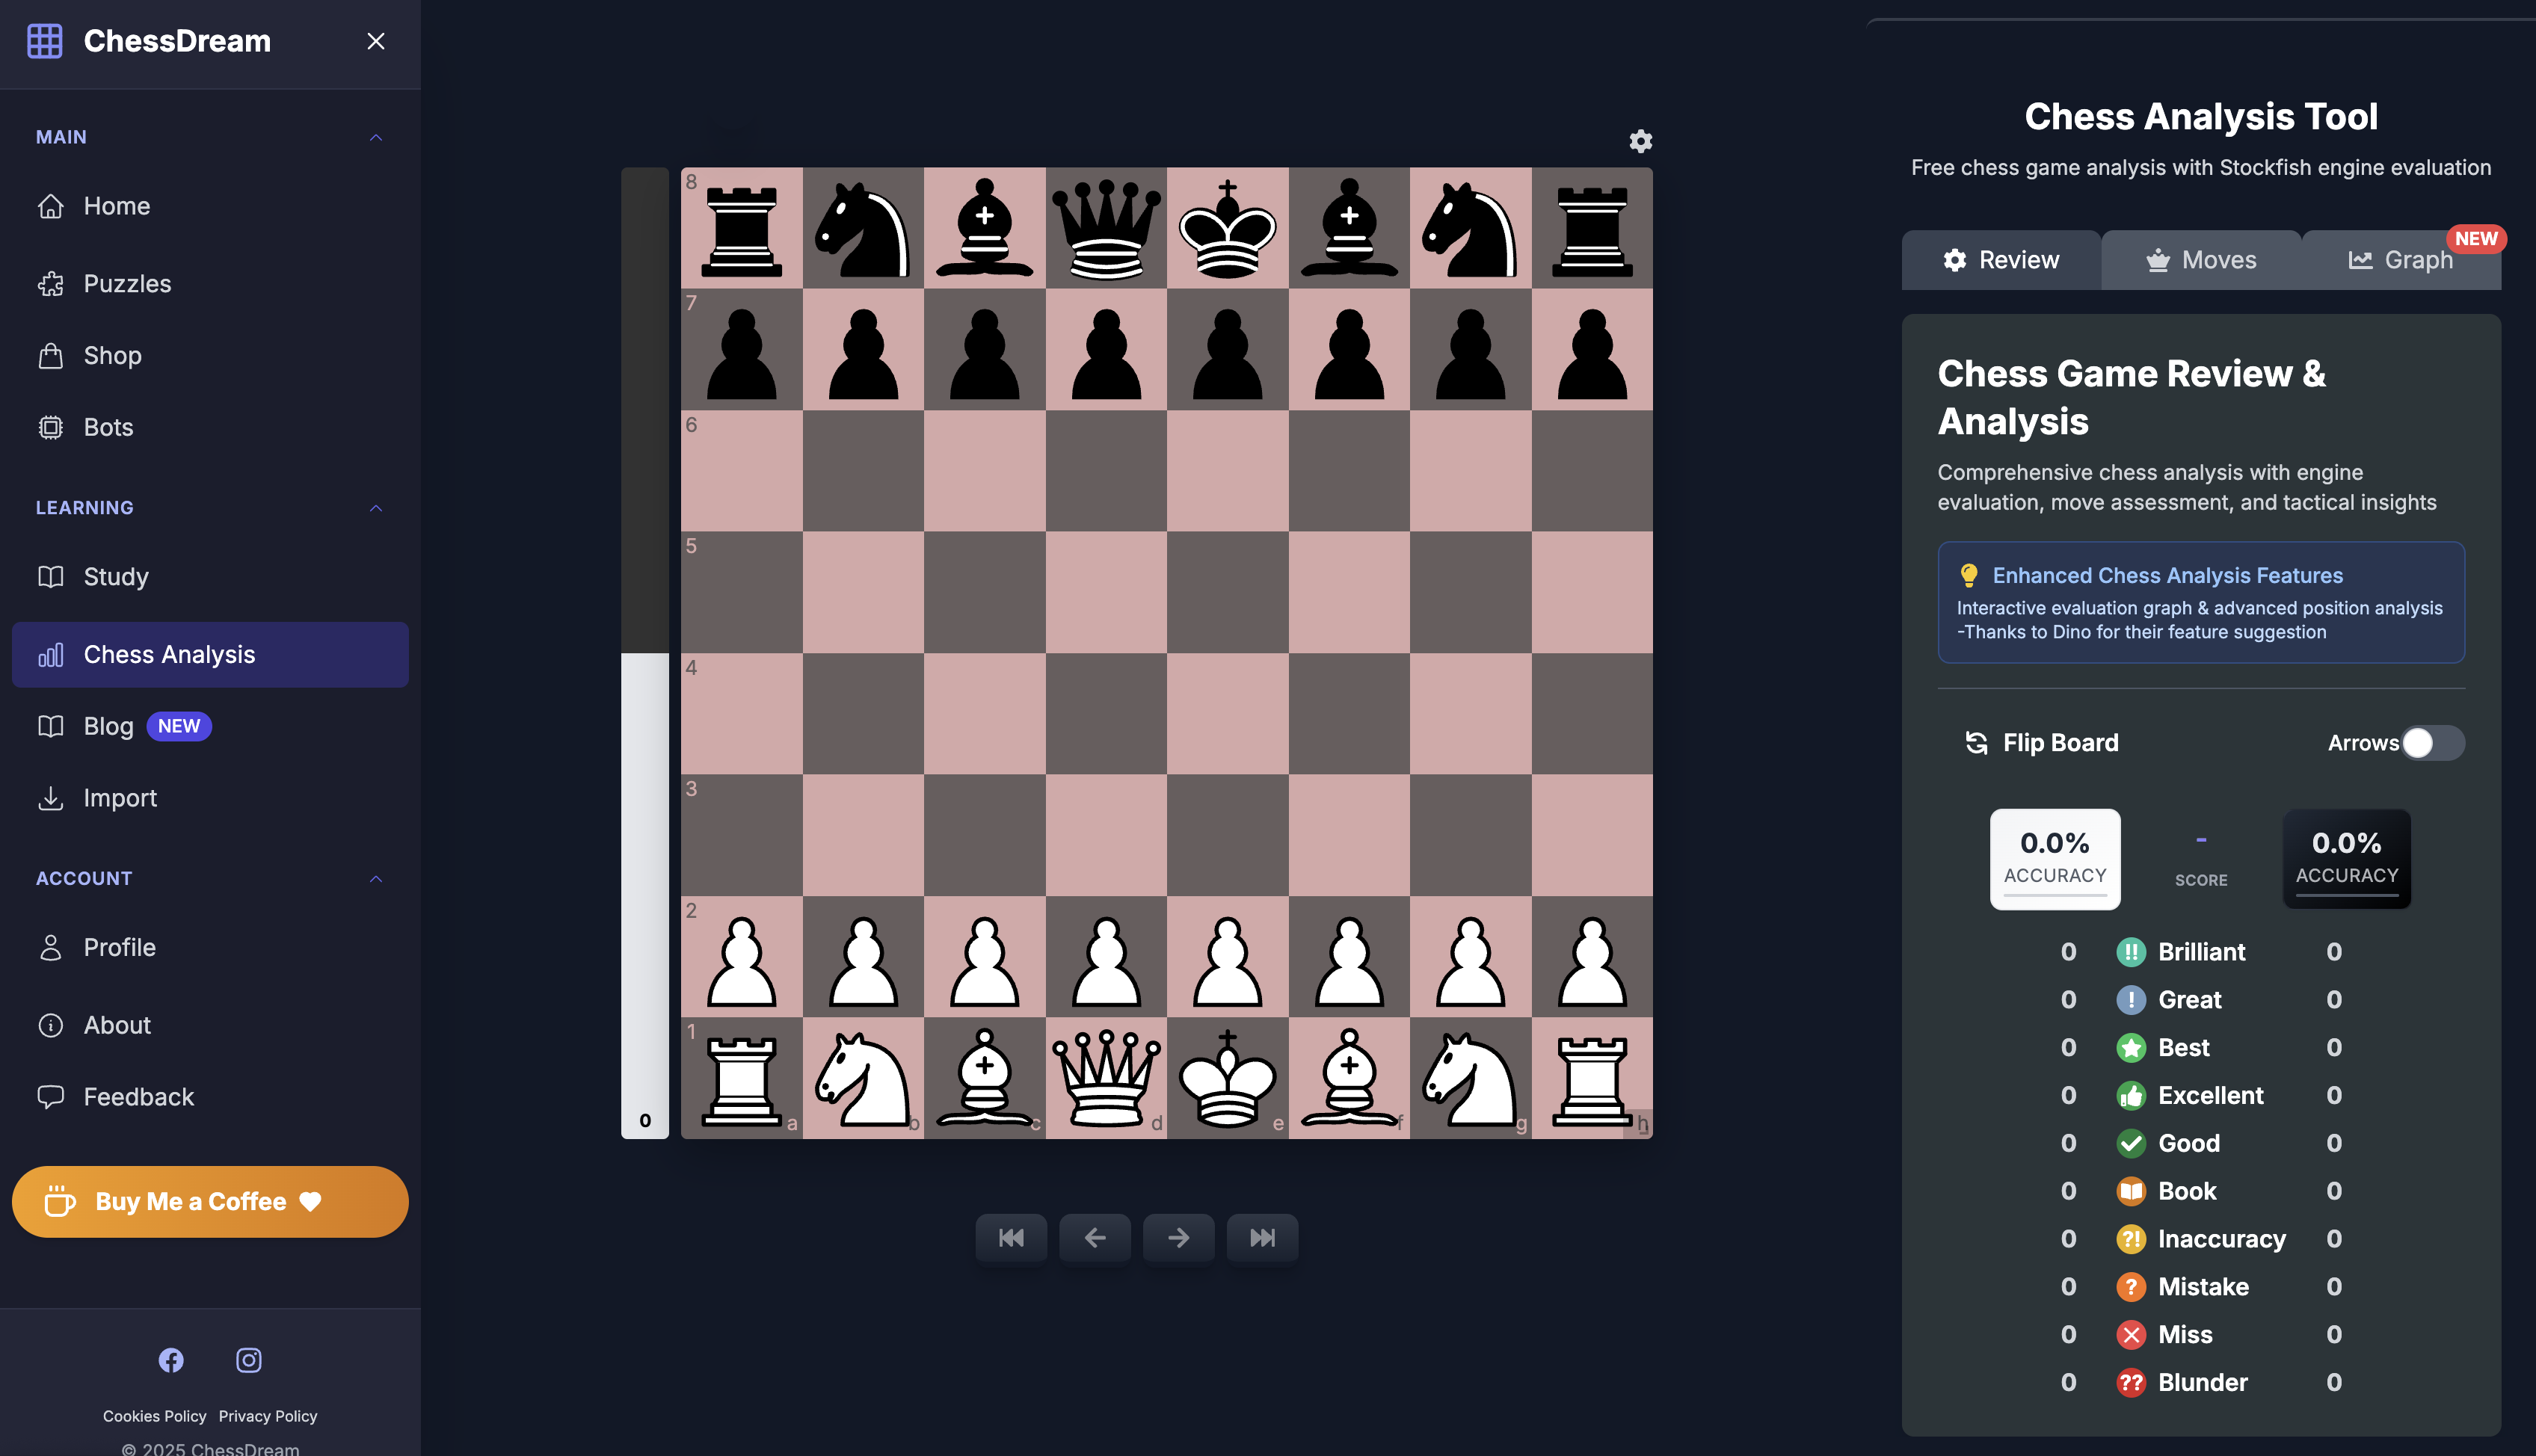Skip to last move button
Image resolution: width=2536 pixels, height=1456 pixels.
(x=1262, y=1238)
